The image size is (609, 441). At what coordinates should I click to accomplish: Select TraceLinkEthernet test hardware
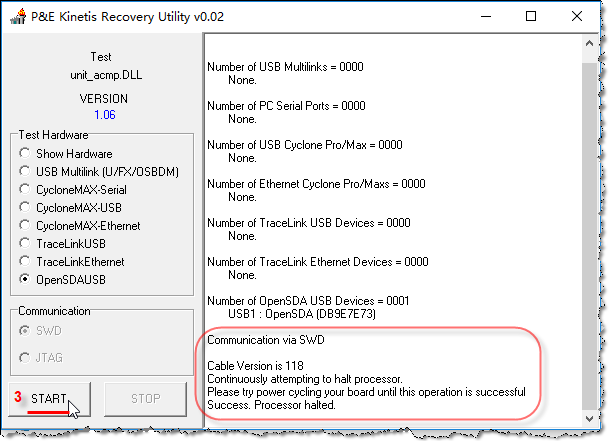pyautogui.click(x=24, y=262)
